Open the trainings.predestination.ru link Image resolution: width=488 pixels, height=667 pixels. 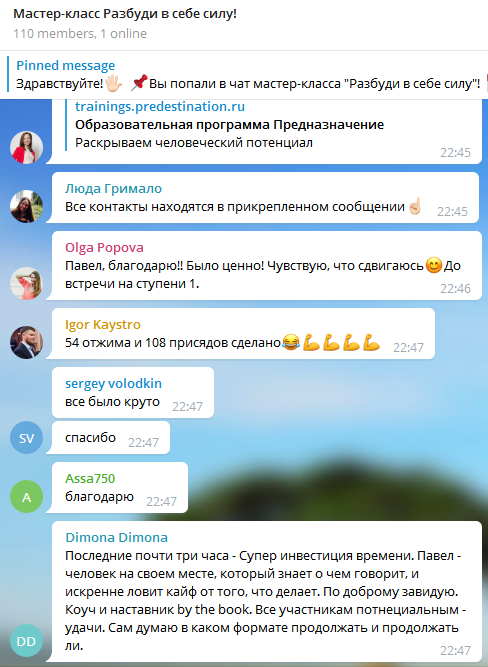tap(160, 106)
